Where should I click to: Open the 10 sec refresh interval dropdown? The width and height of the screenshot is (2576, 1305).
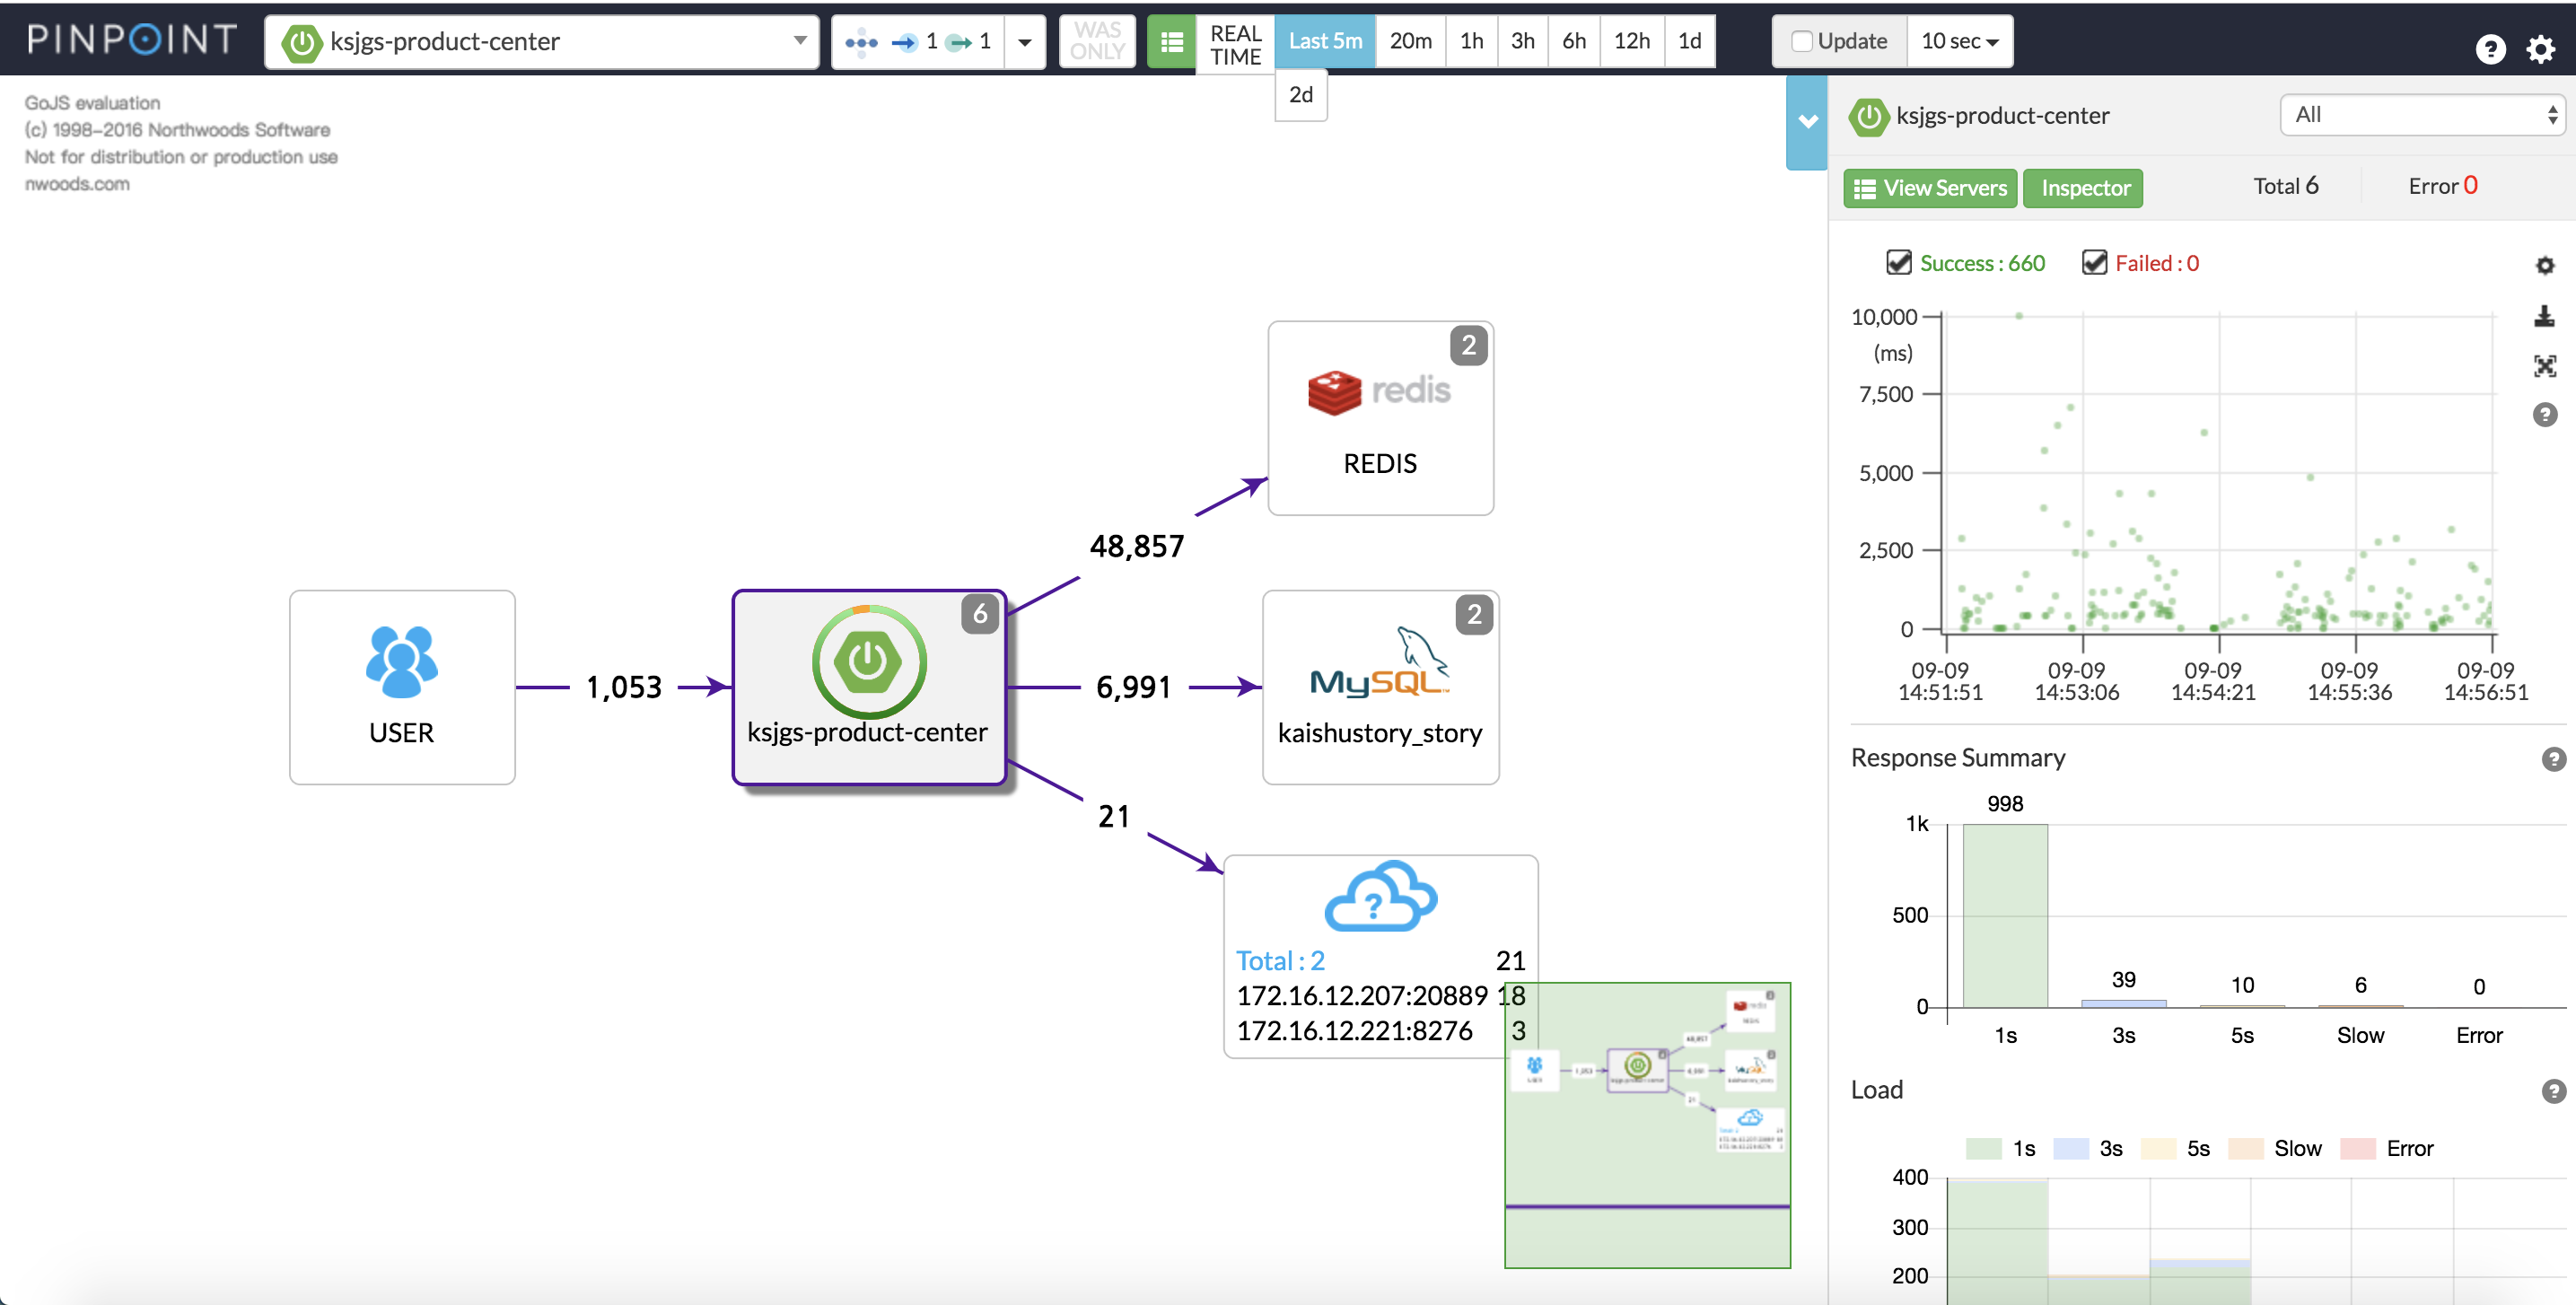point(1959,41)
